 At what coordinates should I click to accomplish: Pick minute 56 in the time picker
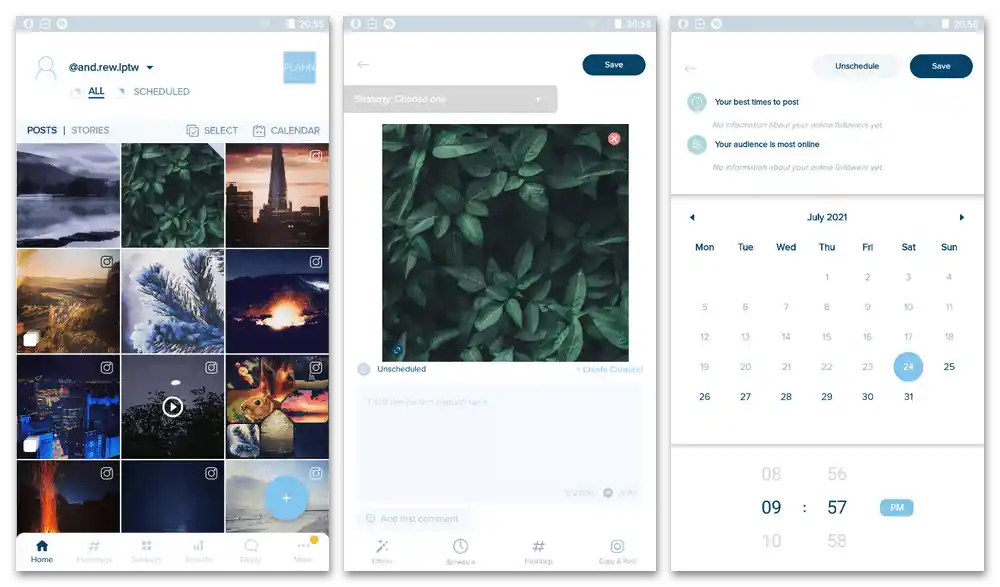tap(837, 474)
